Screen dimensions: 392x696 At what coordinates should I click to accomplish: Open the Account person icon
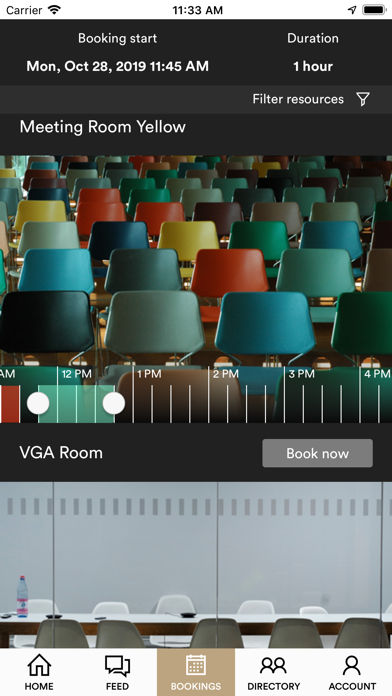click(x=352, y=666)
